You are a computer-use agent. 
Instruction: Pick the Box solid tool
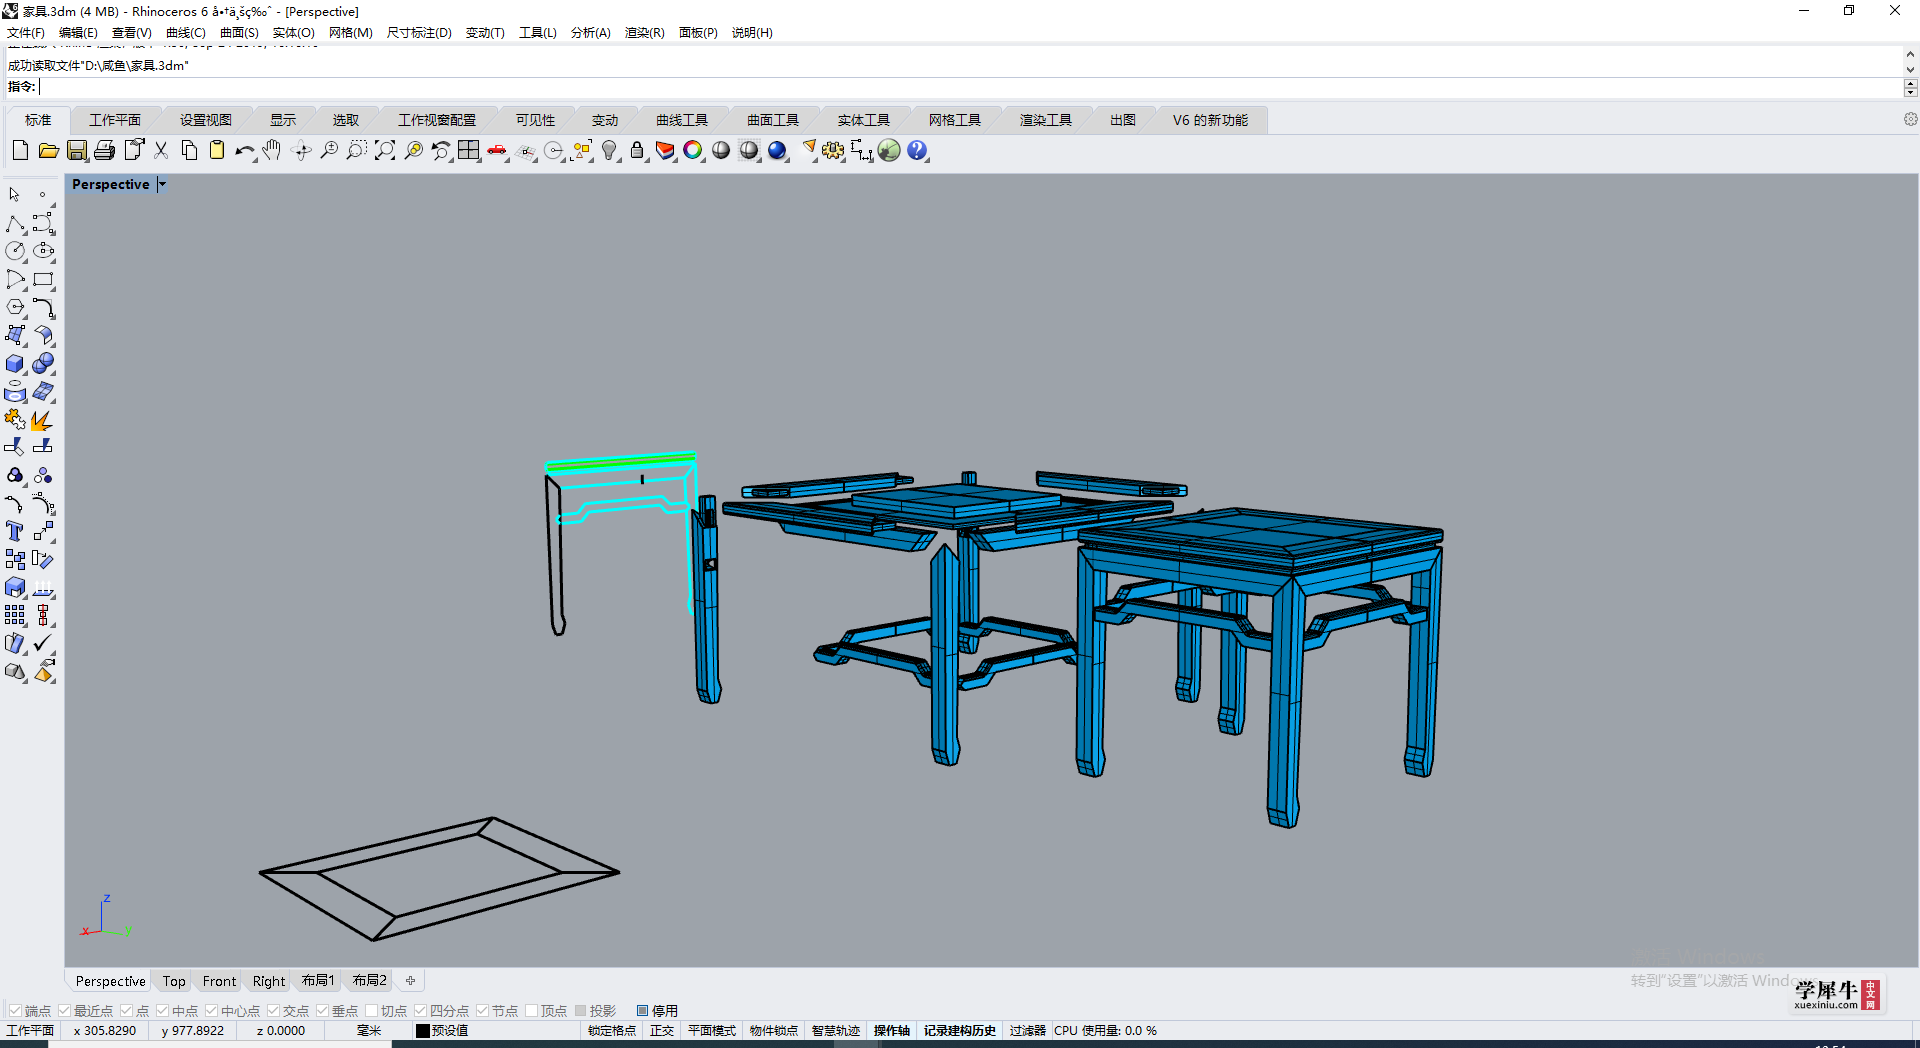[15, 364]
